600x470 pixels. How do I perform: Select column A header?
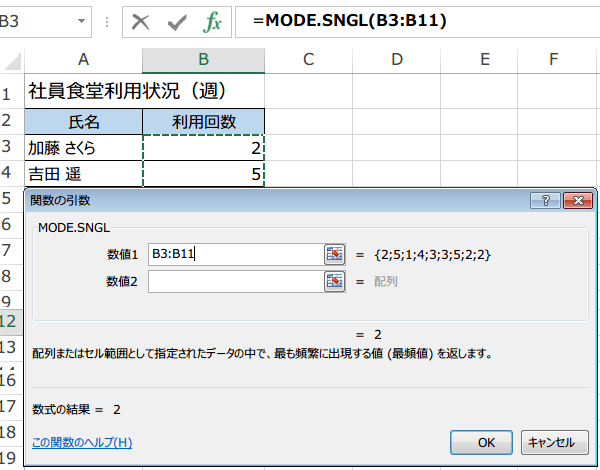pyautogui.click(x=83, y=60)
